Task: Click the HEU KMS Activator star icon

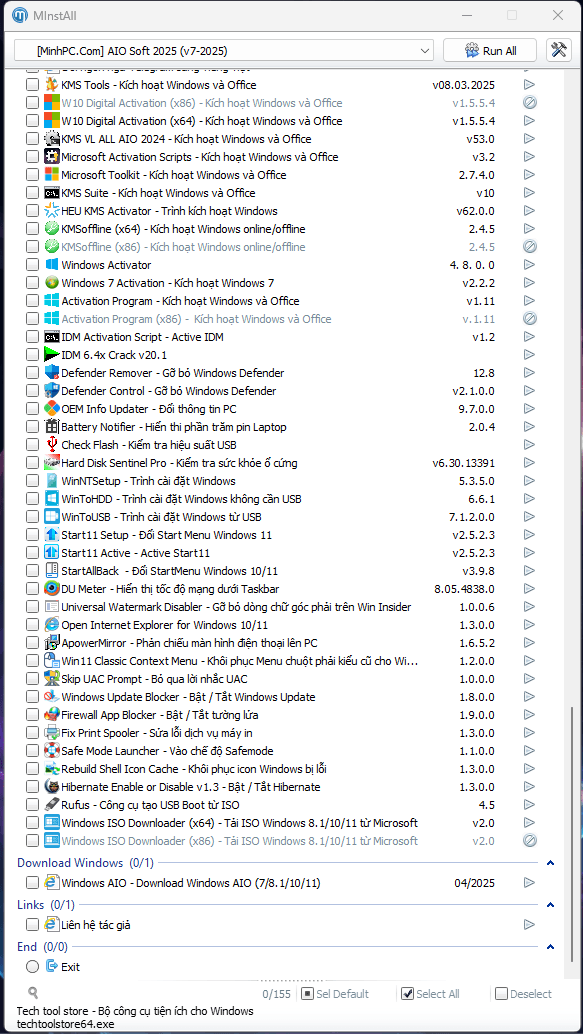Action: tap(51, 211)
